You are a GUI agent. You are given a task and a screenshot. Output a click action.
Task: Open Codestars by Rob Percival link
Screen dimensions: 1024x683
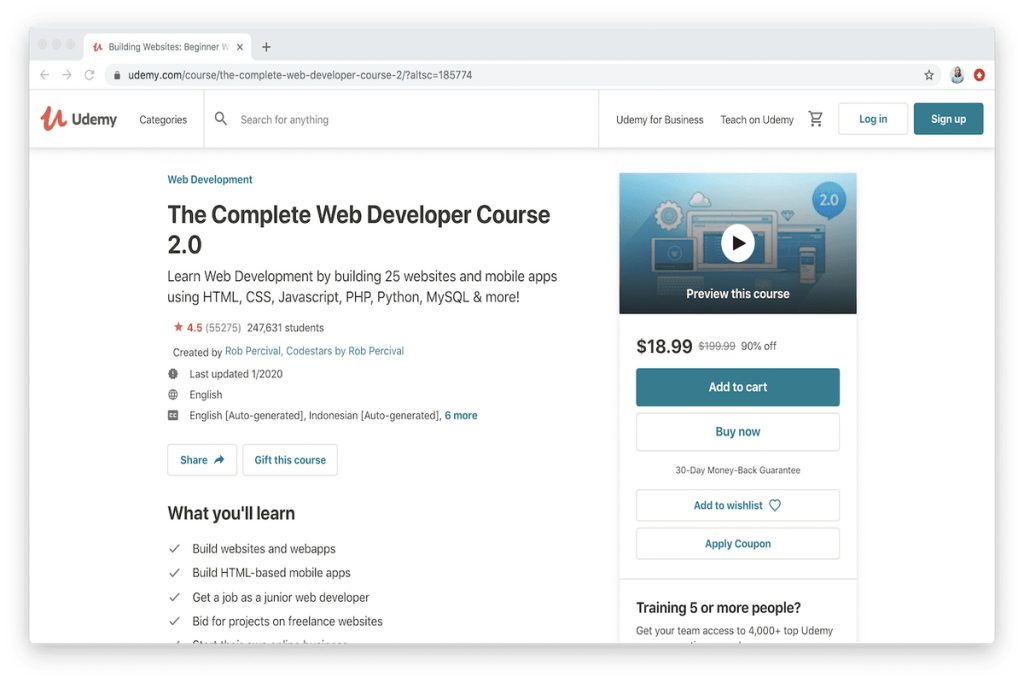(x=345, y=351)
